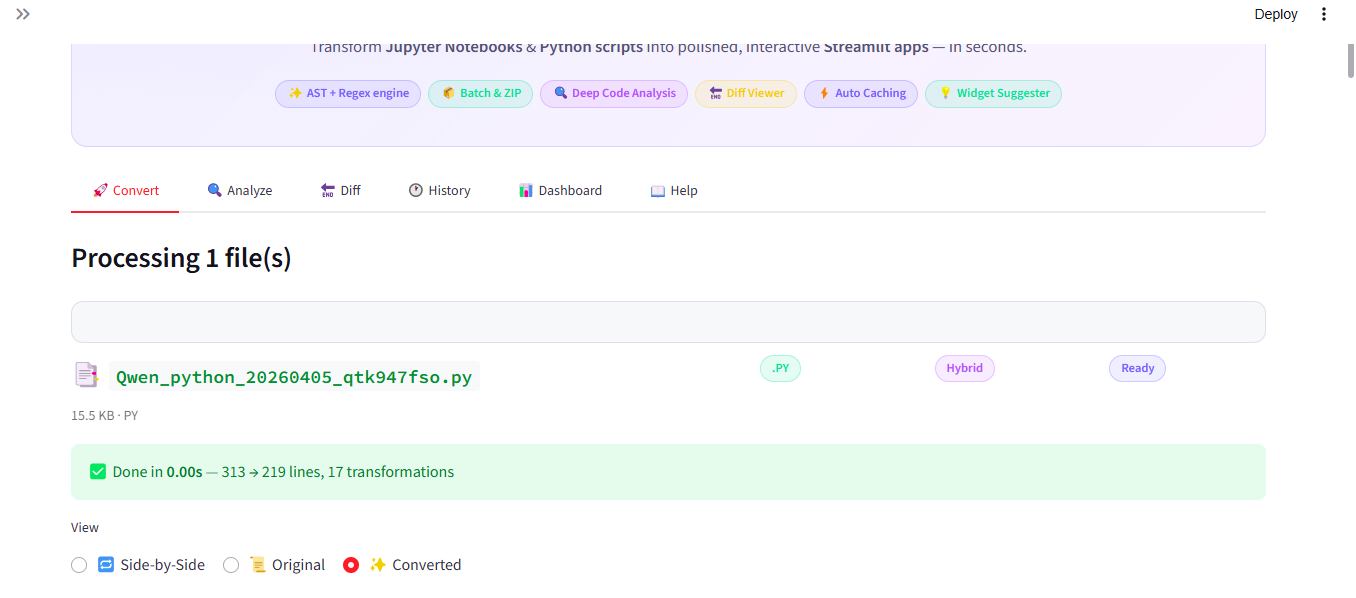The height and width of the screenshot is (598, 1356).
Task: Expand the collapsed sidebar chevron
Action: 23,14
